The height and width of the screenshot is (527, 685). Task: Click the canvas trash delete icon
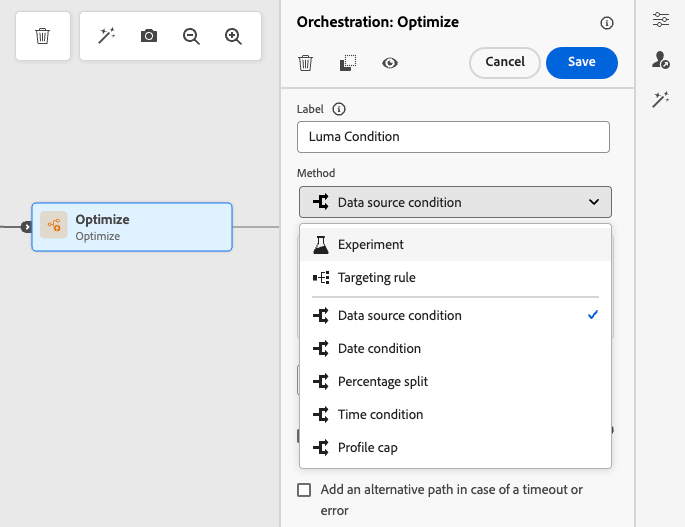[x=43, y=36]
